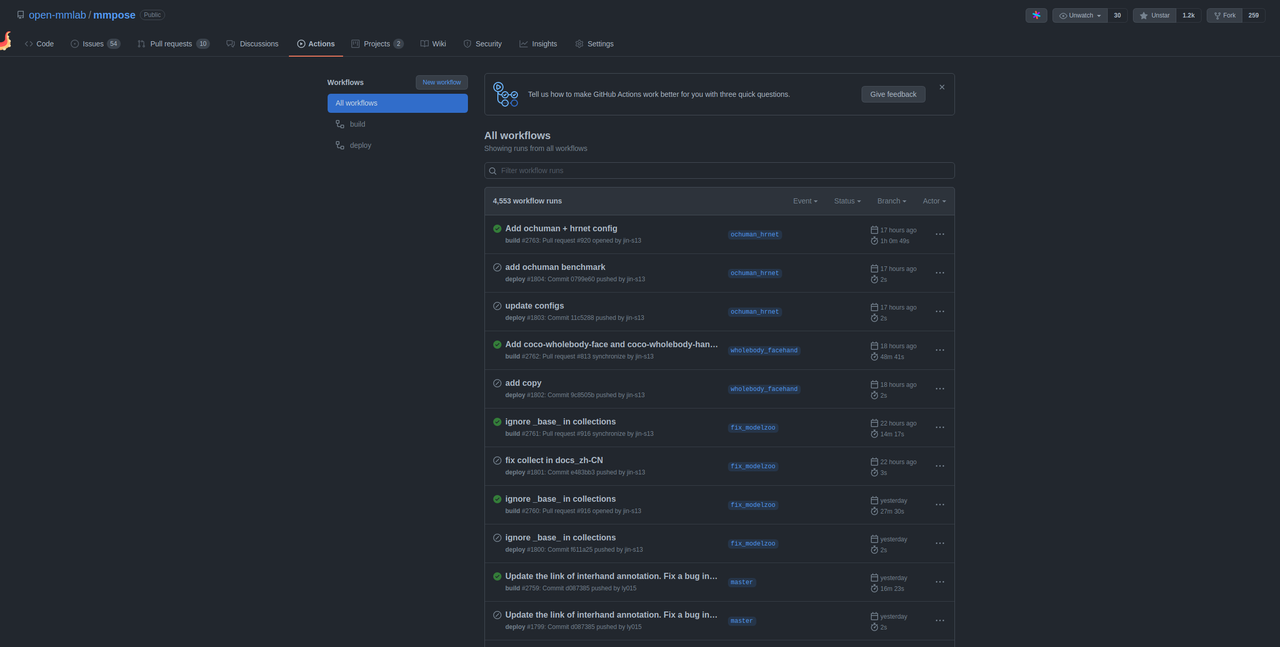Open the Status filter dropdown
The height and width of the screenshot is (647, 1280).
click(x=846, y=200)
